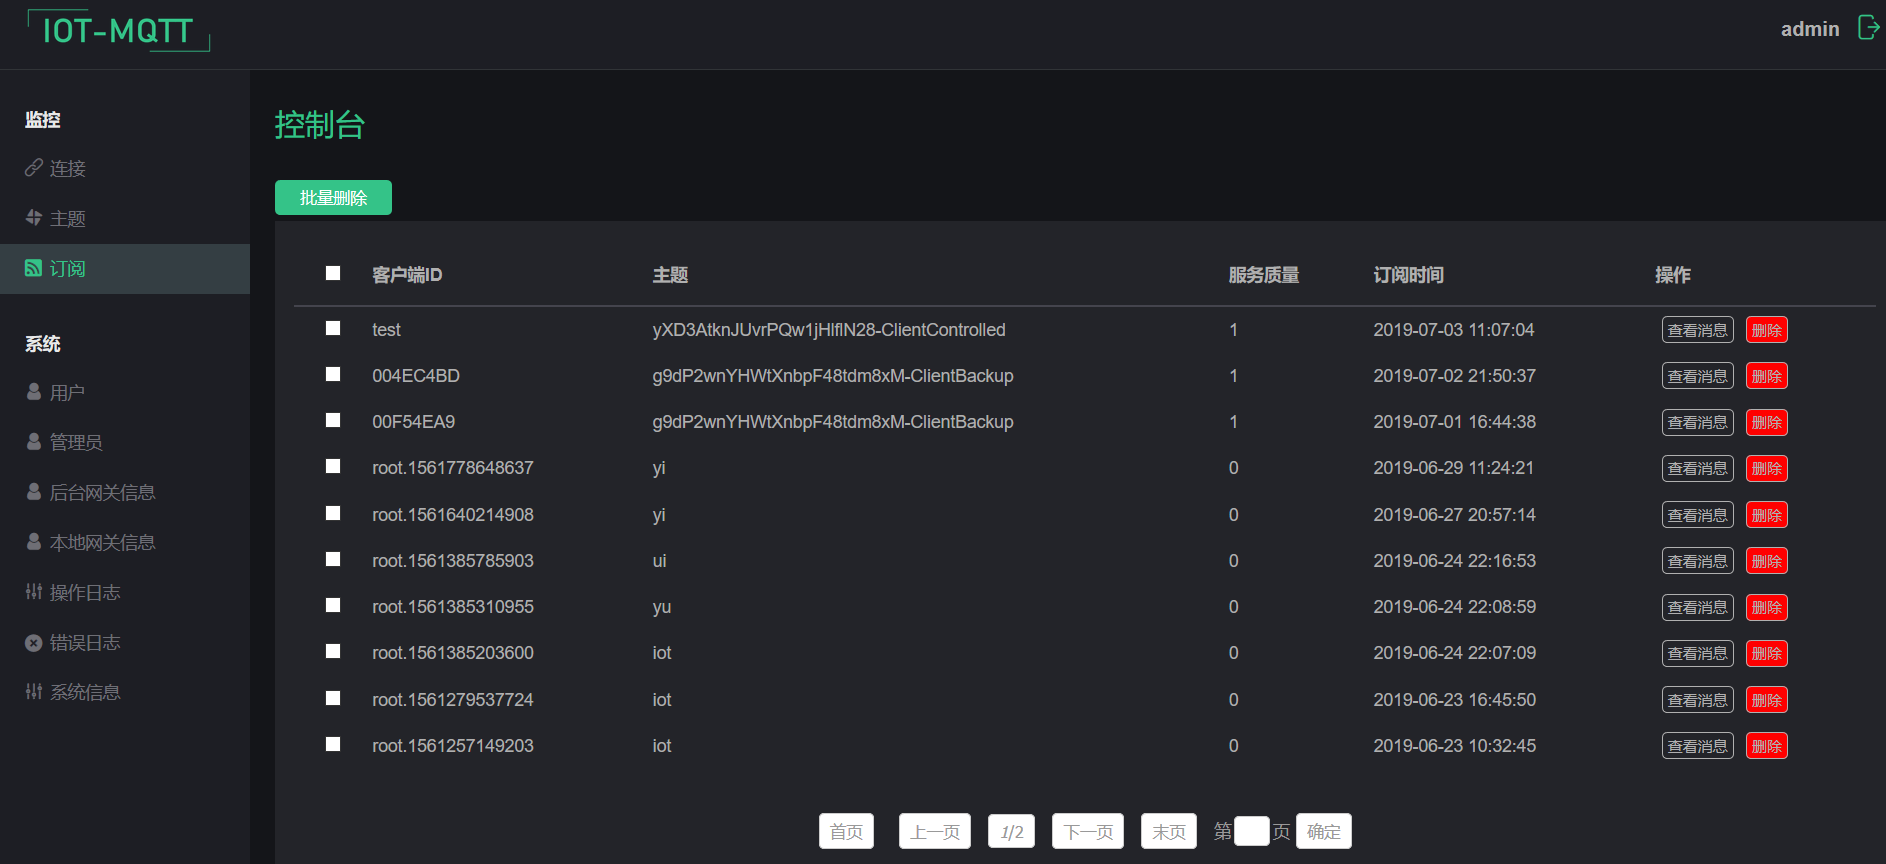Screen dimensions: 1886x864
Task: Check the box for client test
Action: click(x=333, y=329)
